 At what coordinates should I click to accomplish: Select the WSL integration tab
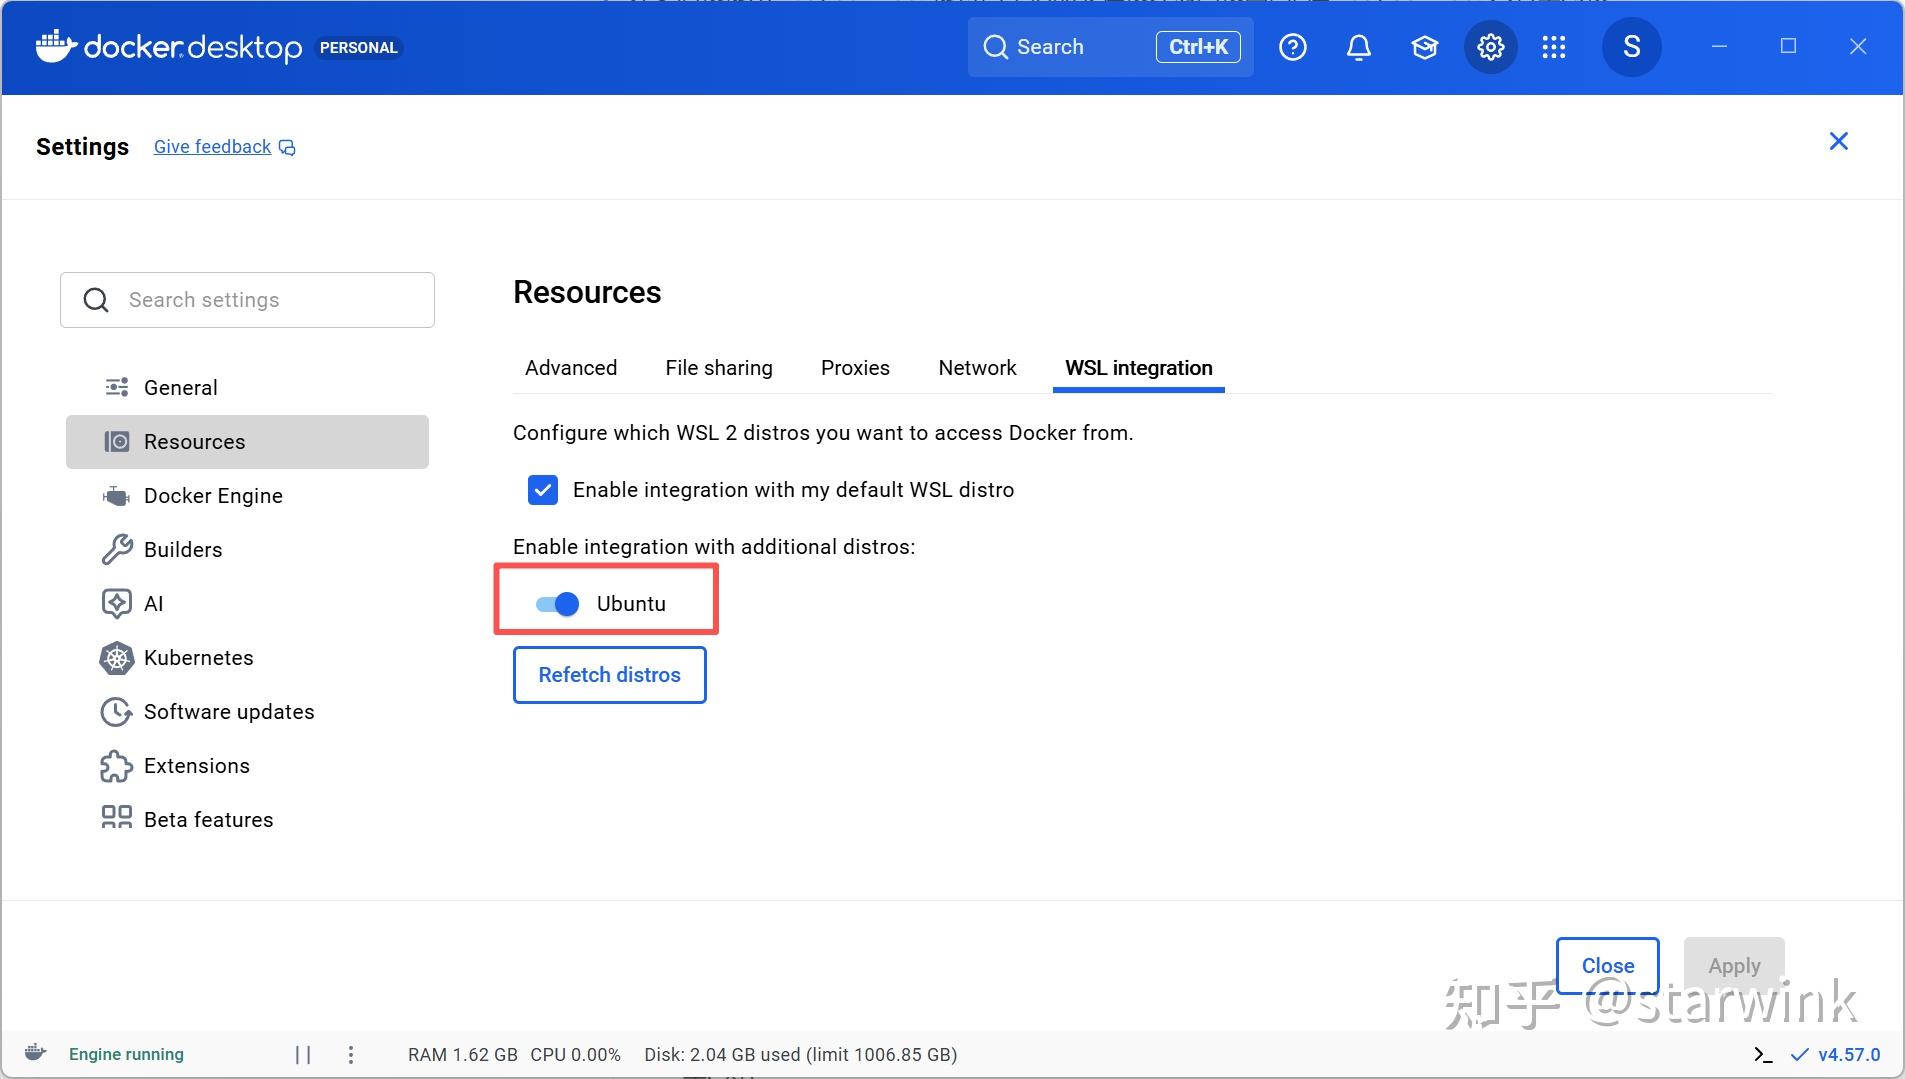pyautogui.click(x=1139, y=368)
